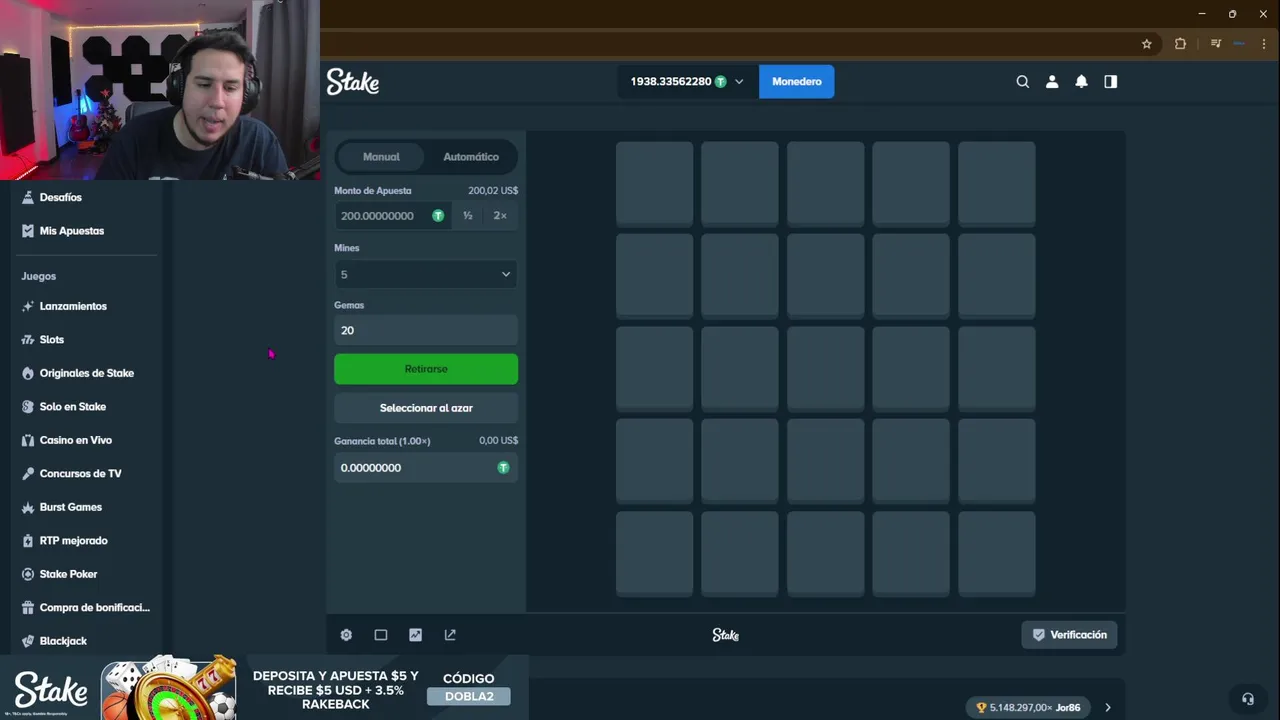The height and width of the screenshot is (720, 1280).
Task: Click Seleccionar al azar button
Action: (426, 408)
